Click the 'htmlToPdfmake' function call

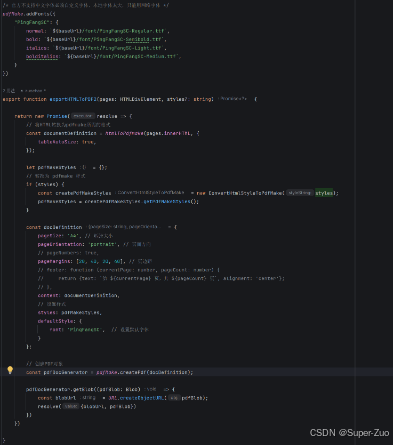(x=124, y=133)
